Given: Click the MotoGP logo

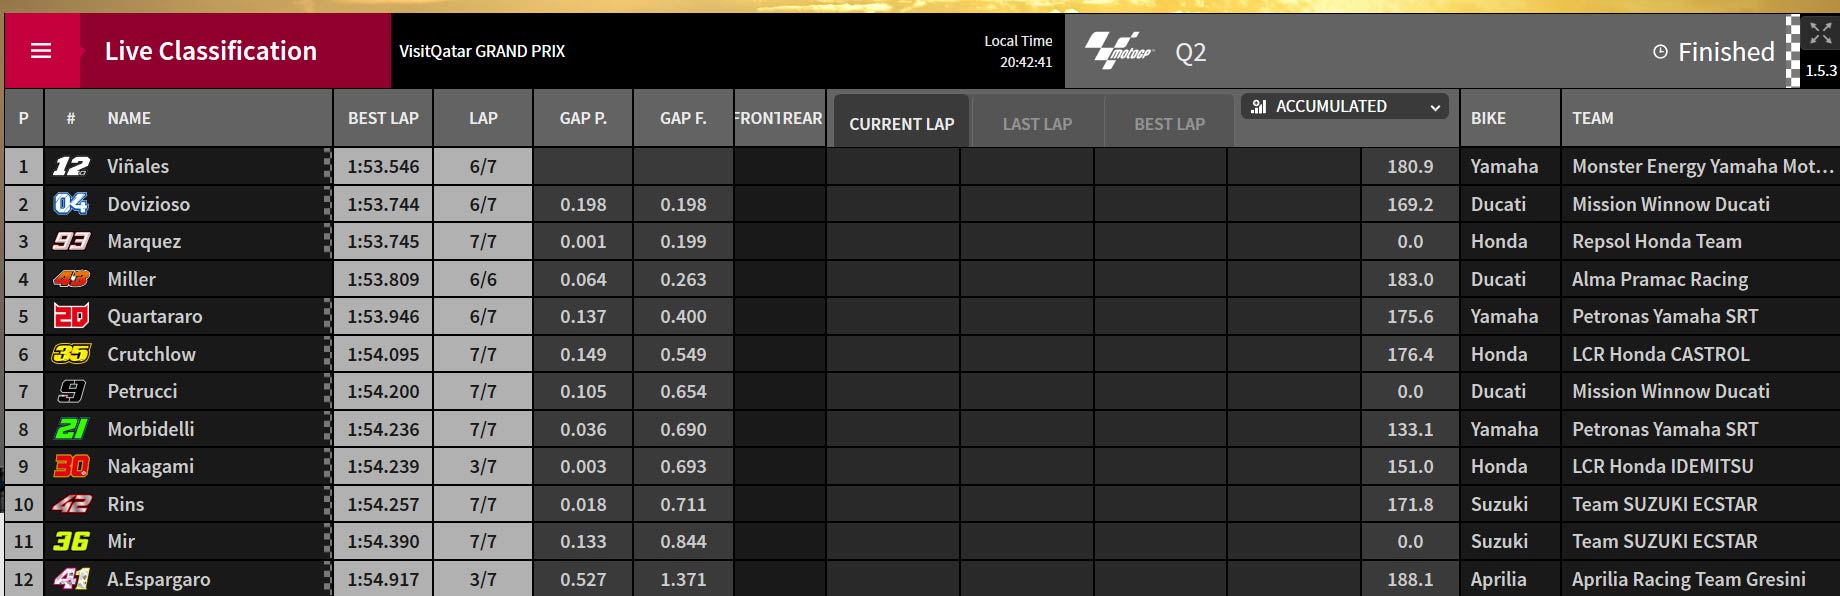Looking at the screenshot, I should tap(1119, 50).
